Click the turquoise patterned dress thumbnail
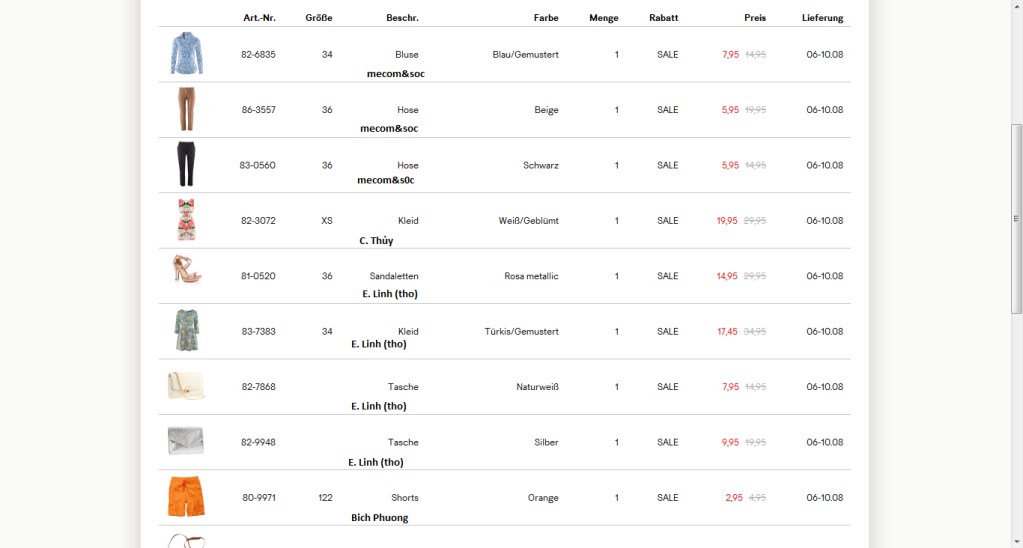Screen dimensions: 1023x548 click(x=186, y=330)
